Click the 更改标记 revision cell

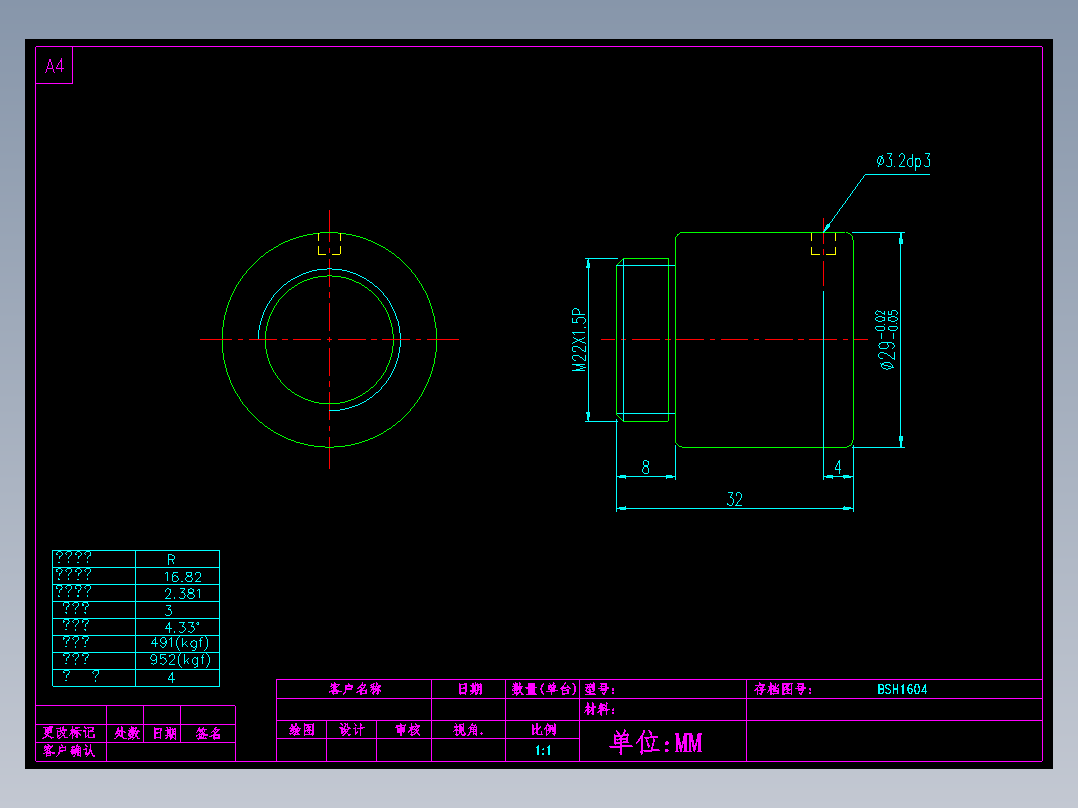(69, 733)
